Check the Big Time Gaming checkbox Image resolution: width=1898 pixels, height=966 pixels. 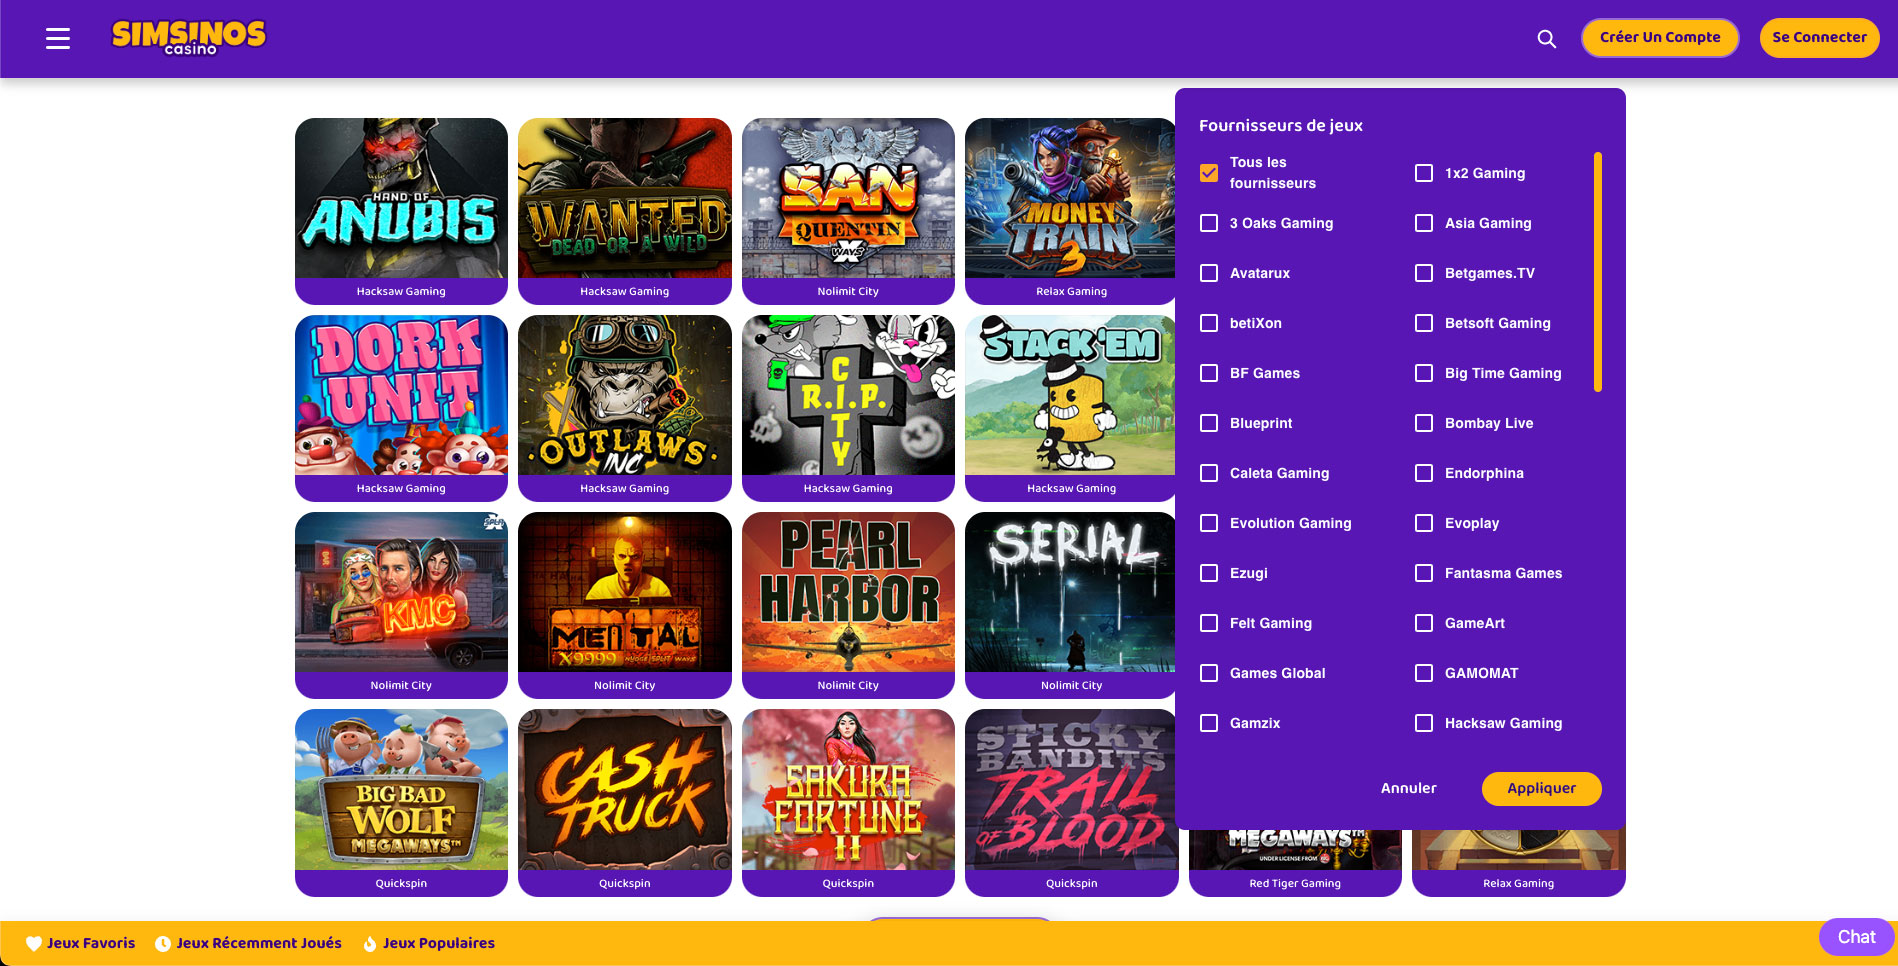[x=1424, y=373]
